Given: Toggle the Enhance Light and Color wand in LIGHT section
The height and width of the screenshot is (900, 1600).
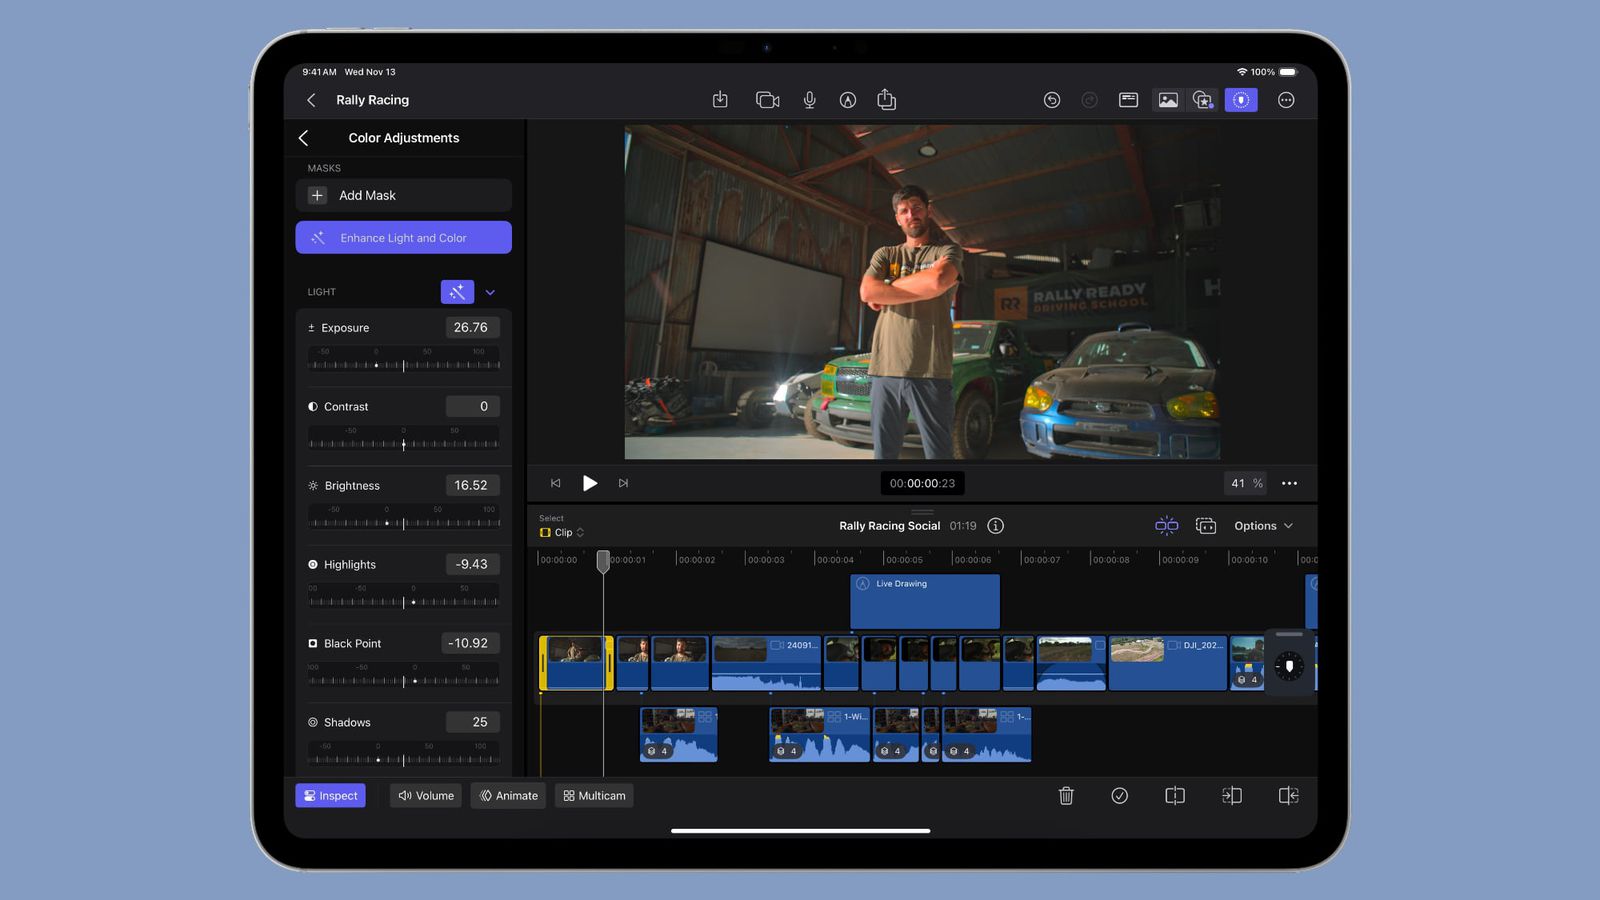Looking at the screenshot, I should click(x=457, y=291).
